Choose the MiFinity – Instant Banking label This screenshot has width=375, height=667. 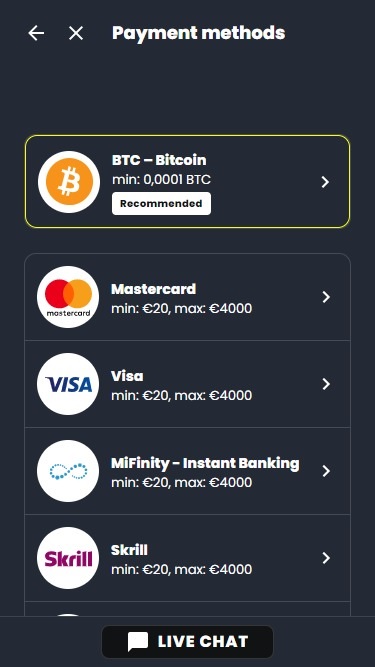click(205, 463)
